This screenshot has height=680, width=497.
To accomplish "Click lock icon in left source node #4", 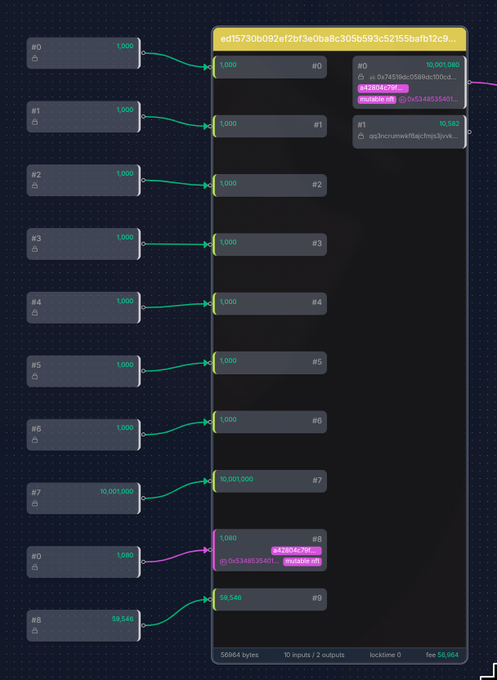I will (x=35, y=313).
